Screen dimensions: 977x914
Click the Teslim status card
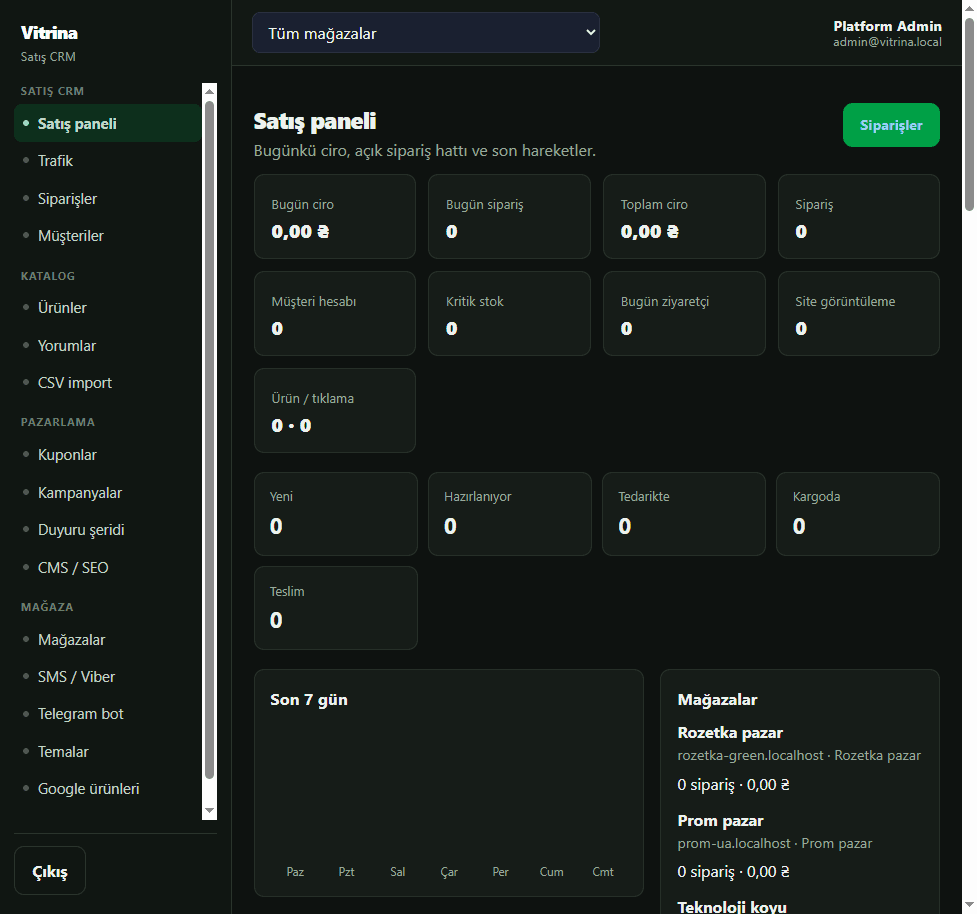pyautogui.click(x=336, y=608)
